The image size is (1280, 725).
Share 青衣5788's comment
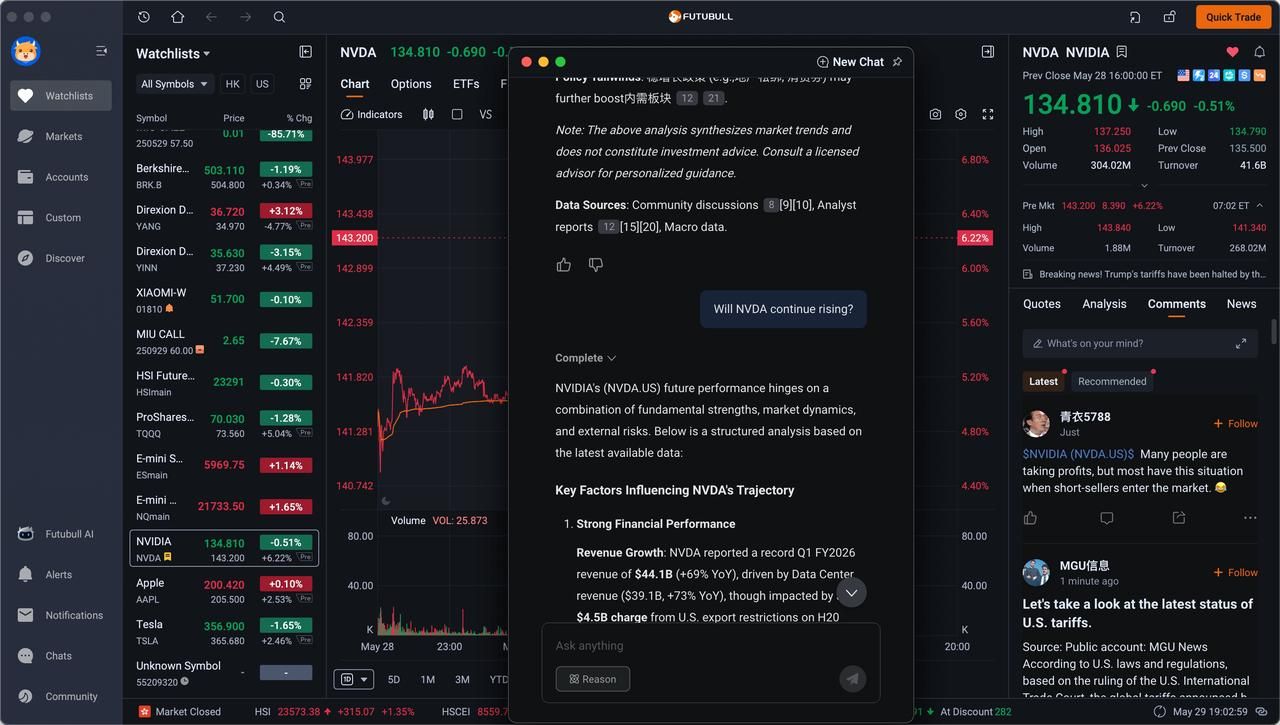pos(1179,518)
